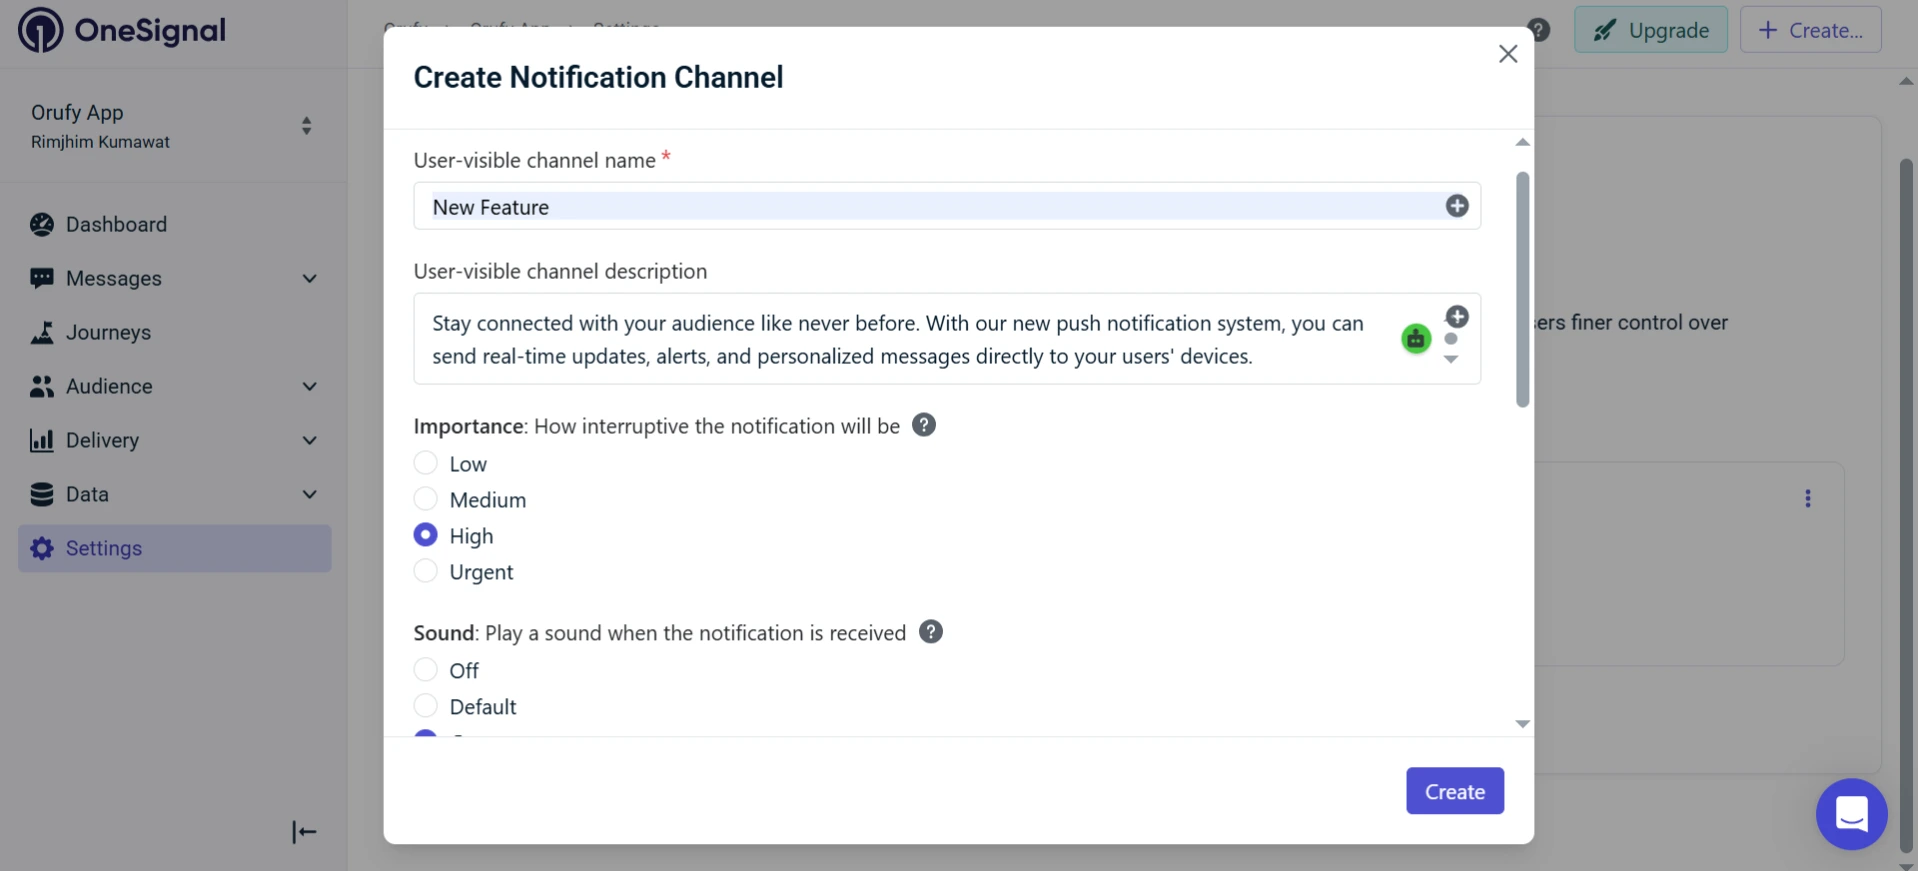This screenshot has height=871, width=1918.
Task: Open Audience section label
Action: (109, 386)
